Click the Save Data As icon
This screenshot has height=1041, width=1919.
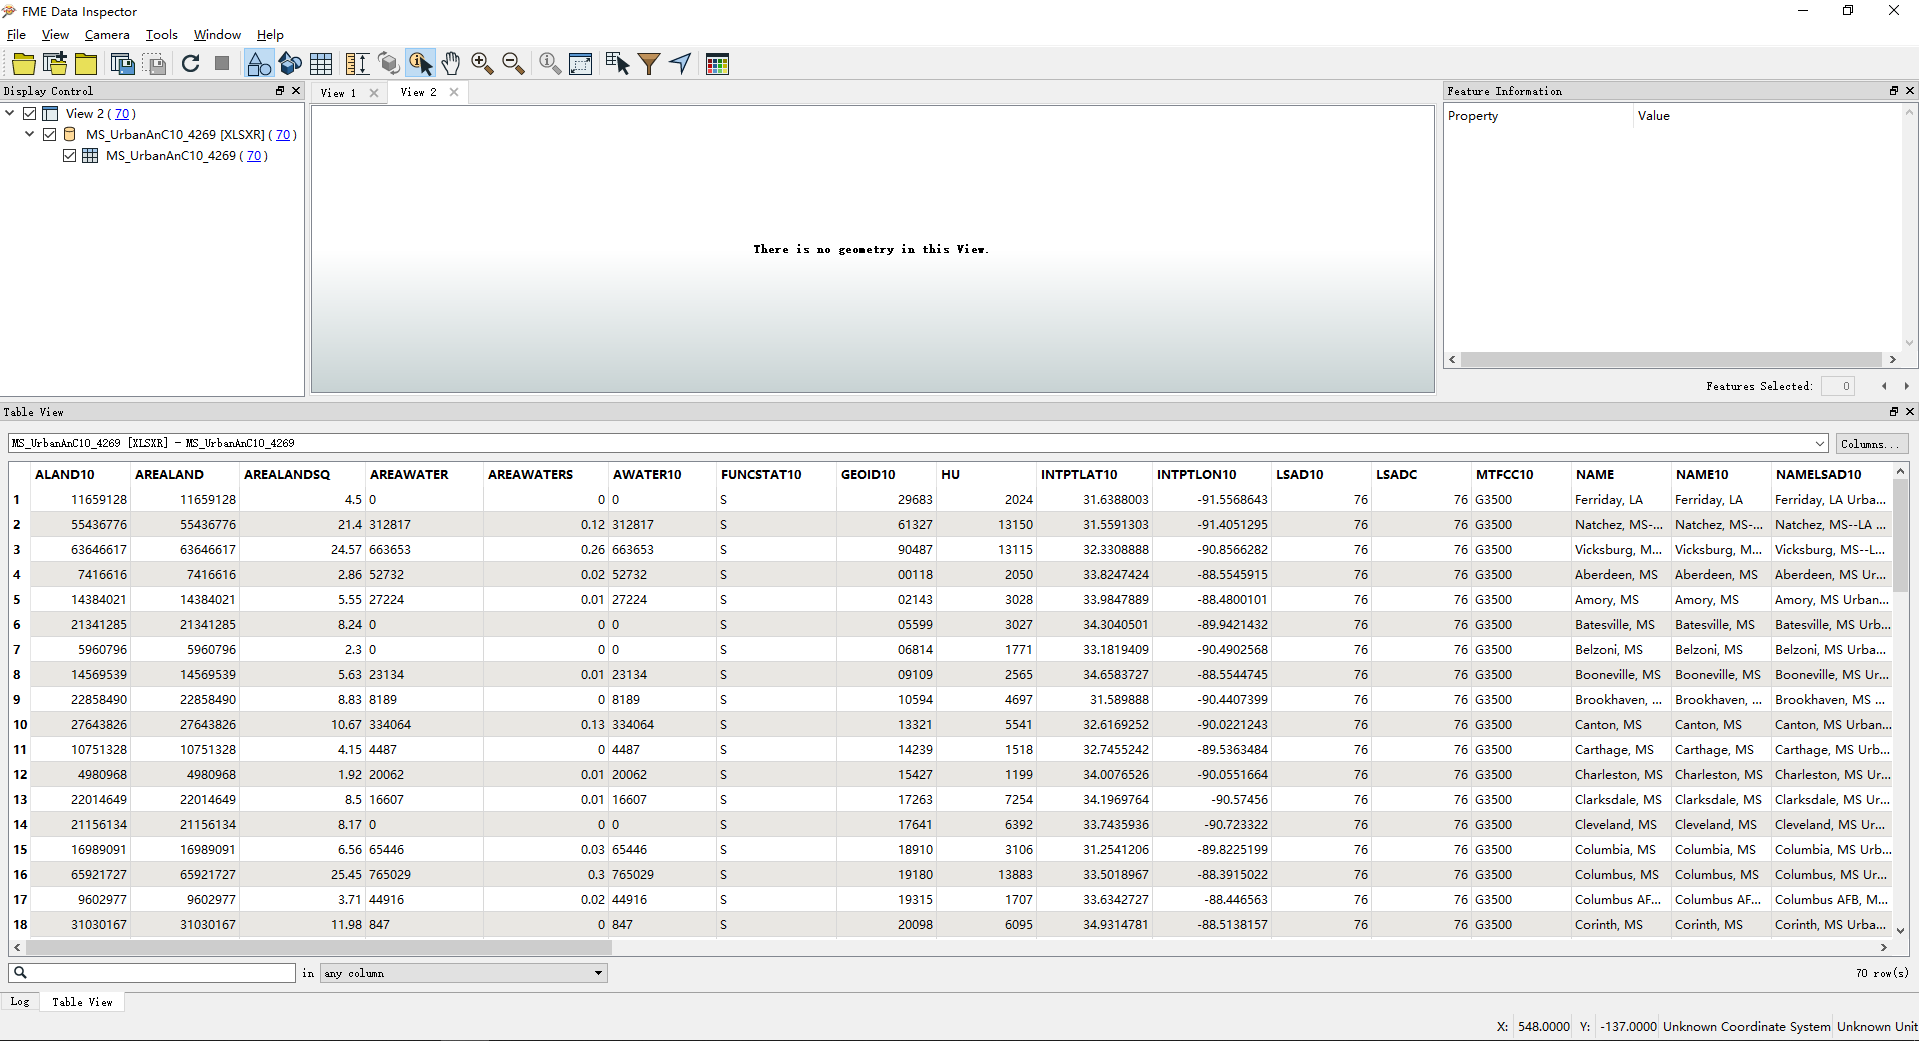click(122, 64)
